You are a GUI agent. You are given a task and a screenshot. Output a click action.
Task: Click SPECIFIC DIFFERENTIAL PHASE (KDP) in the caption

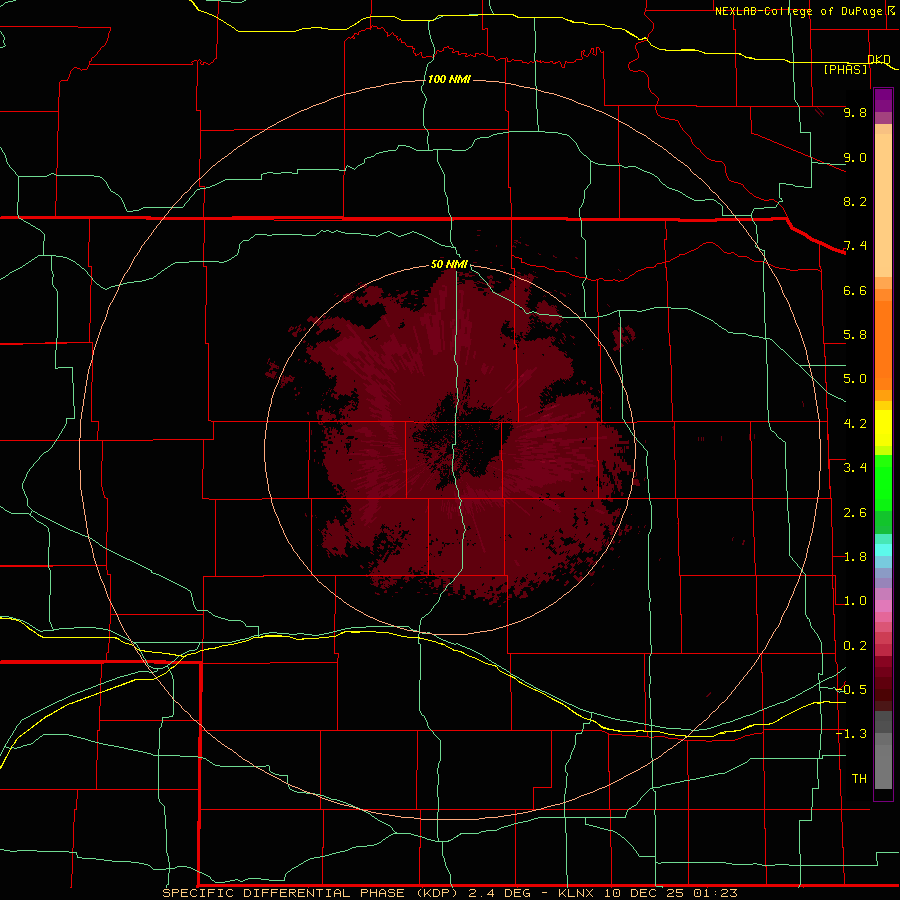(311, 893)
